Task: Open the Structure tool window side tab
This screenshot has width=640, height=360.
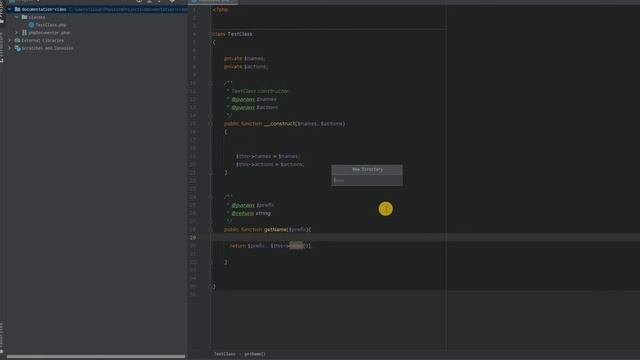Action: [x=2, y=47]
